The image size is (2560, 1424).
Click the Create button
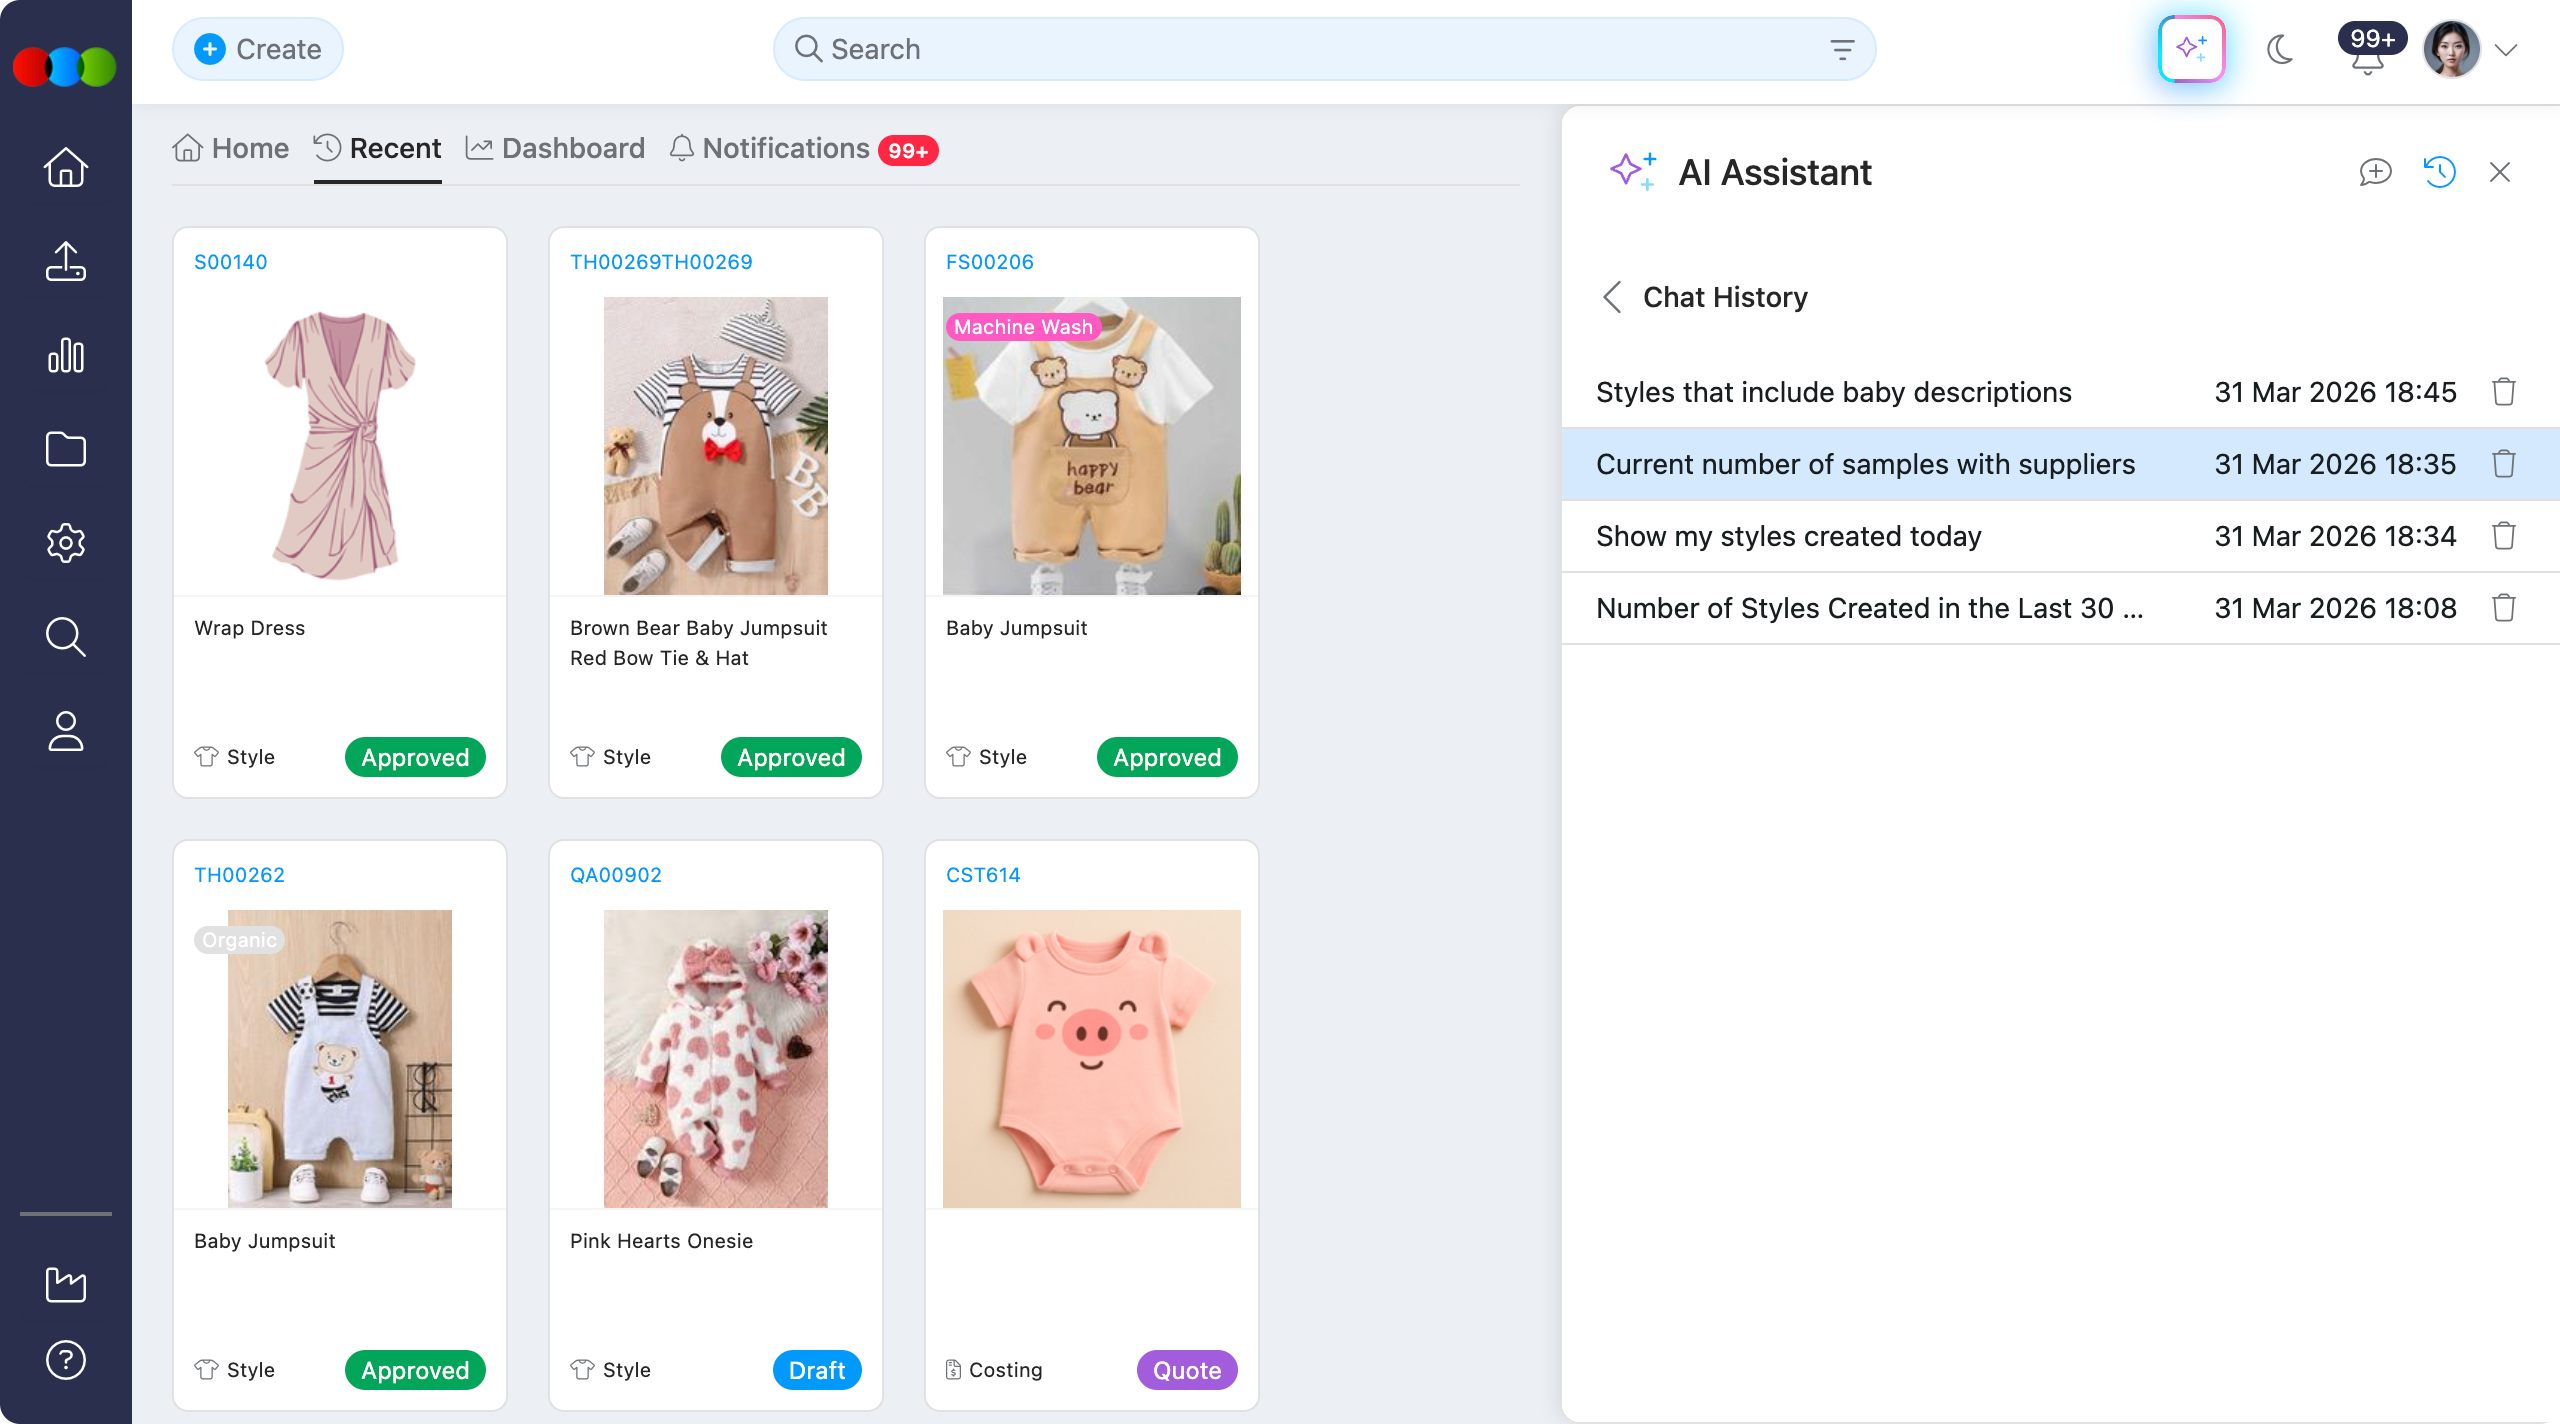(x=257, y=48)
